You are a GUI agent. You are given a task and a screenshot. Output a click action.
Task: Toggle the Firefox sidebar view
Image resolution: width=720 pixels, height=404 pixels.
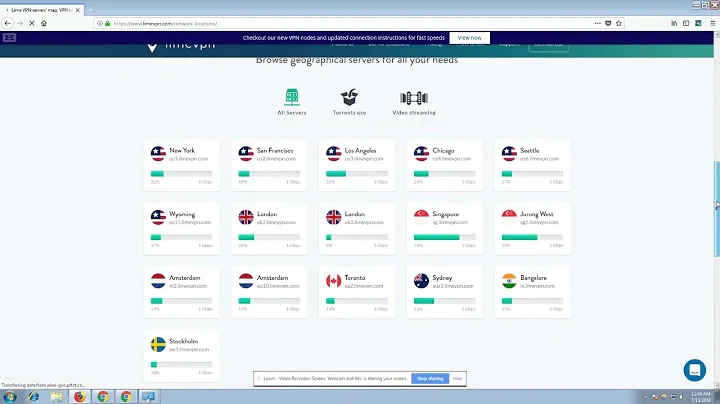point(686,23)
